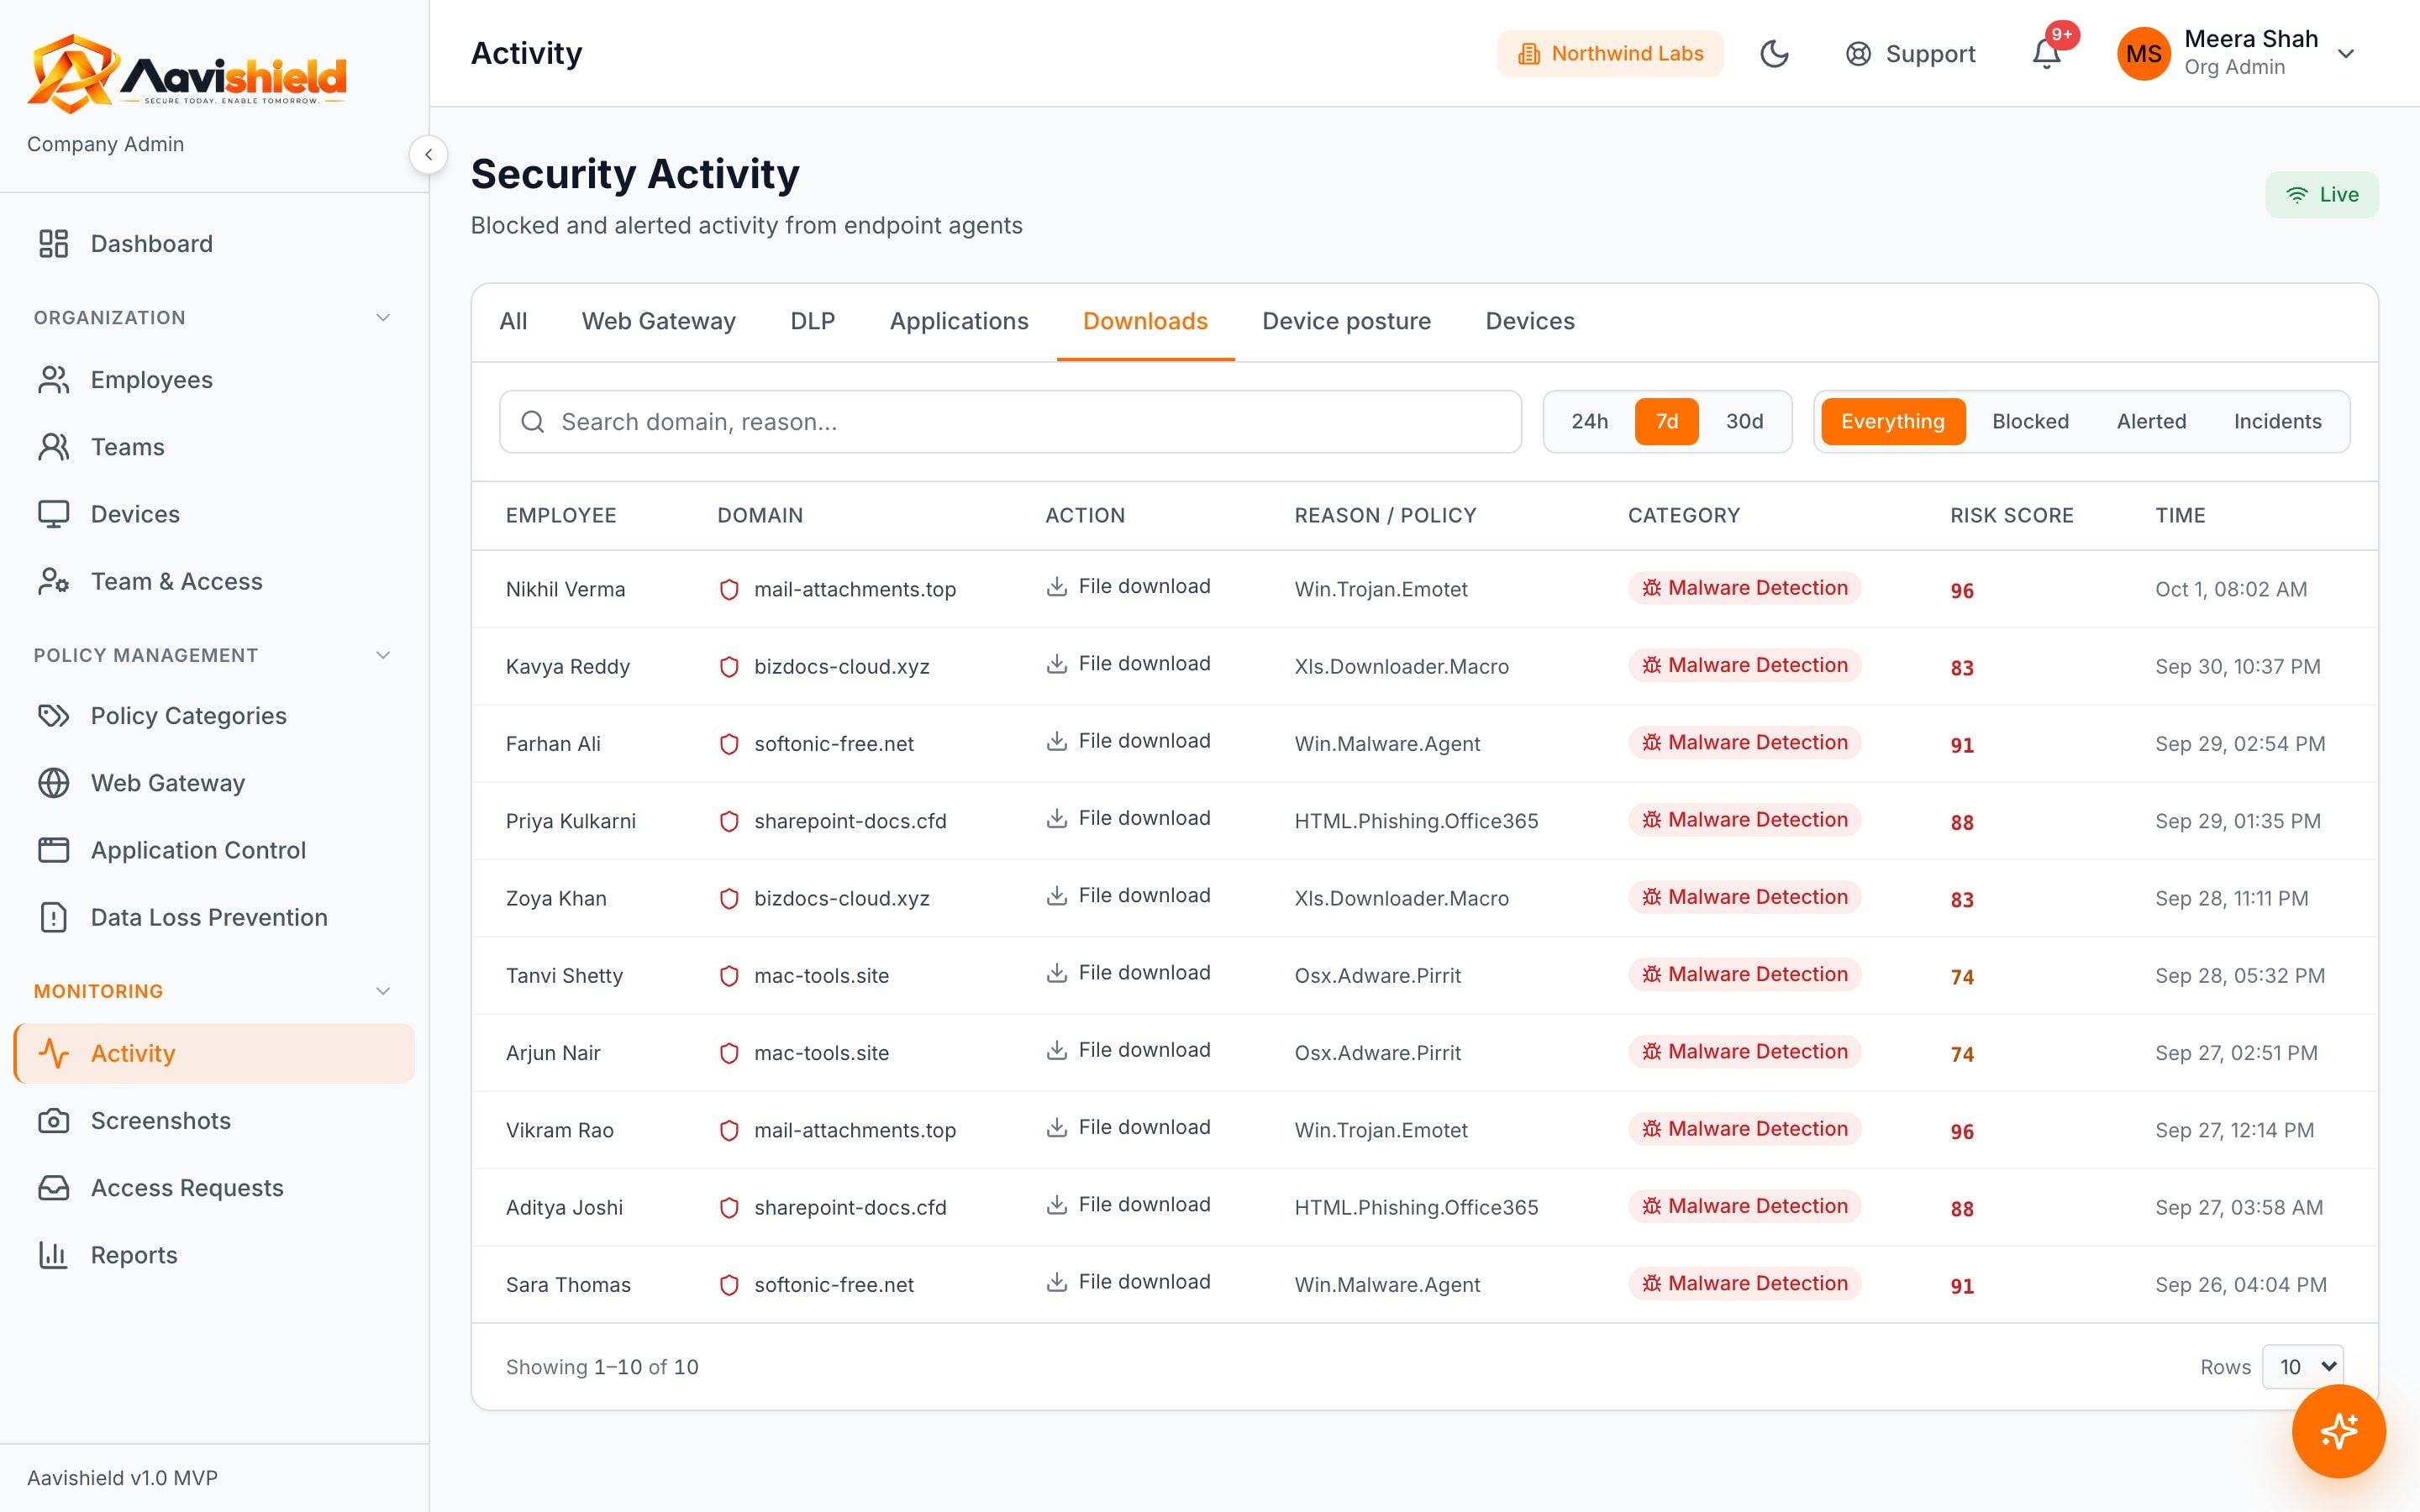Click the Support button
This screenshot has width=2420, height=1512.
(x=1910, y=54)
